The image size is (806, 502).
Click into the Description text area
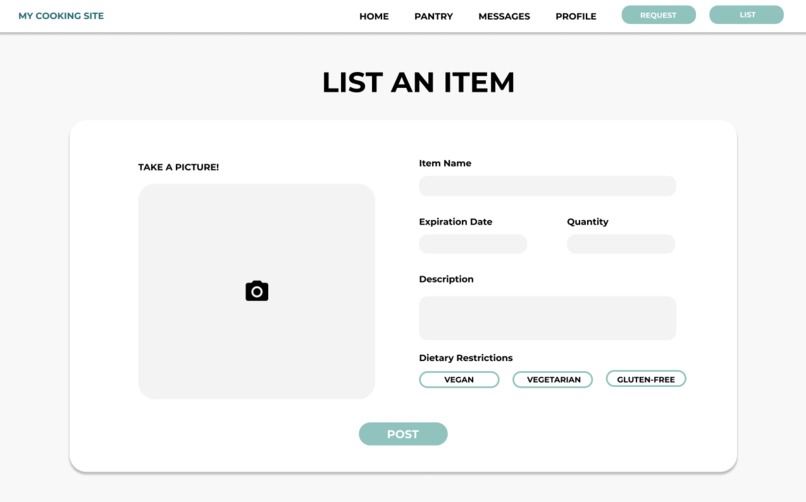coord(547,318)
